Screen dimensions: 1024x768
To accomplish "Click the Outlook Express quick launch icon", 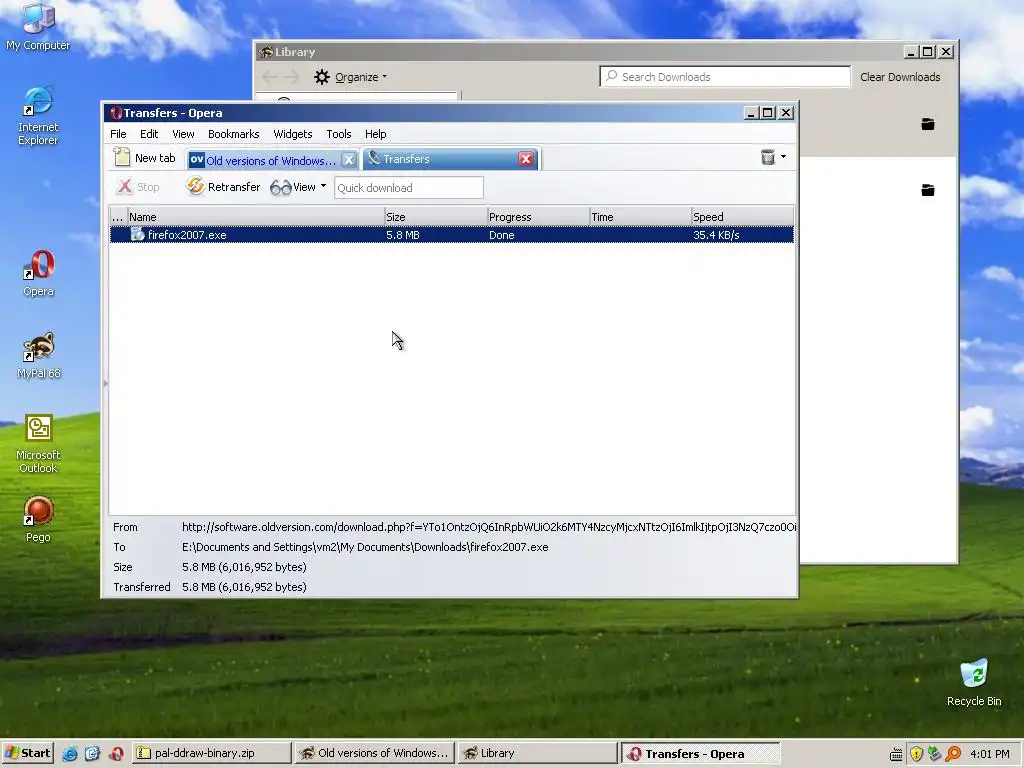I will (92, 754).
